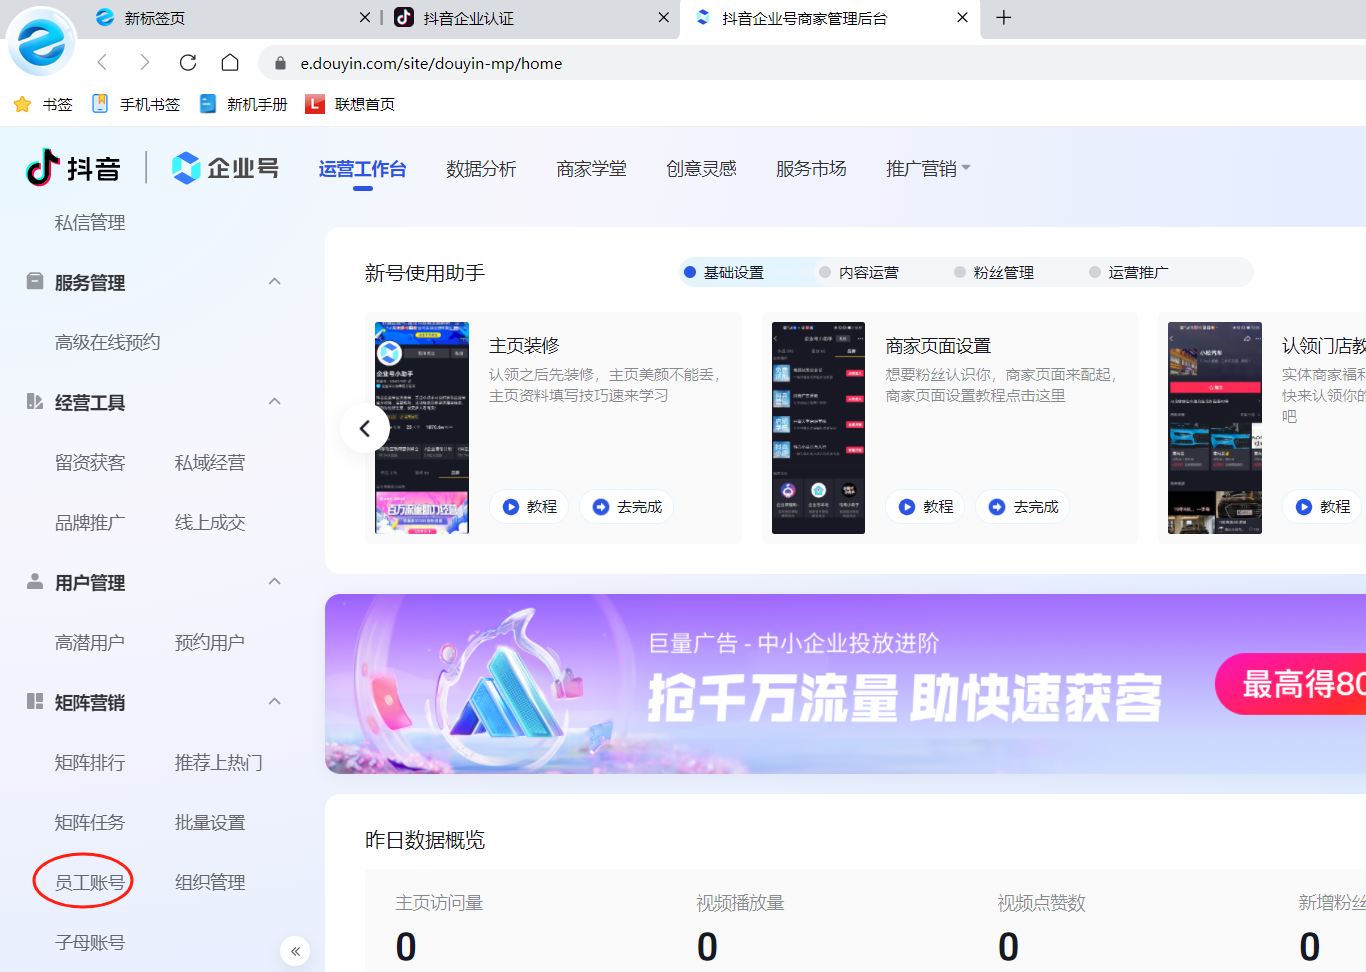Open 私信管理 in sidebar
This screenshot has height=972, width=1366.
point(90,223)
